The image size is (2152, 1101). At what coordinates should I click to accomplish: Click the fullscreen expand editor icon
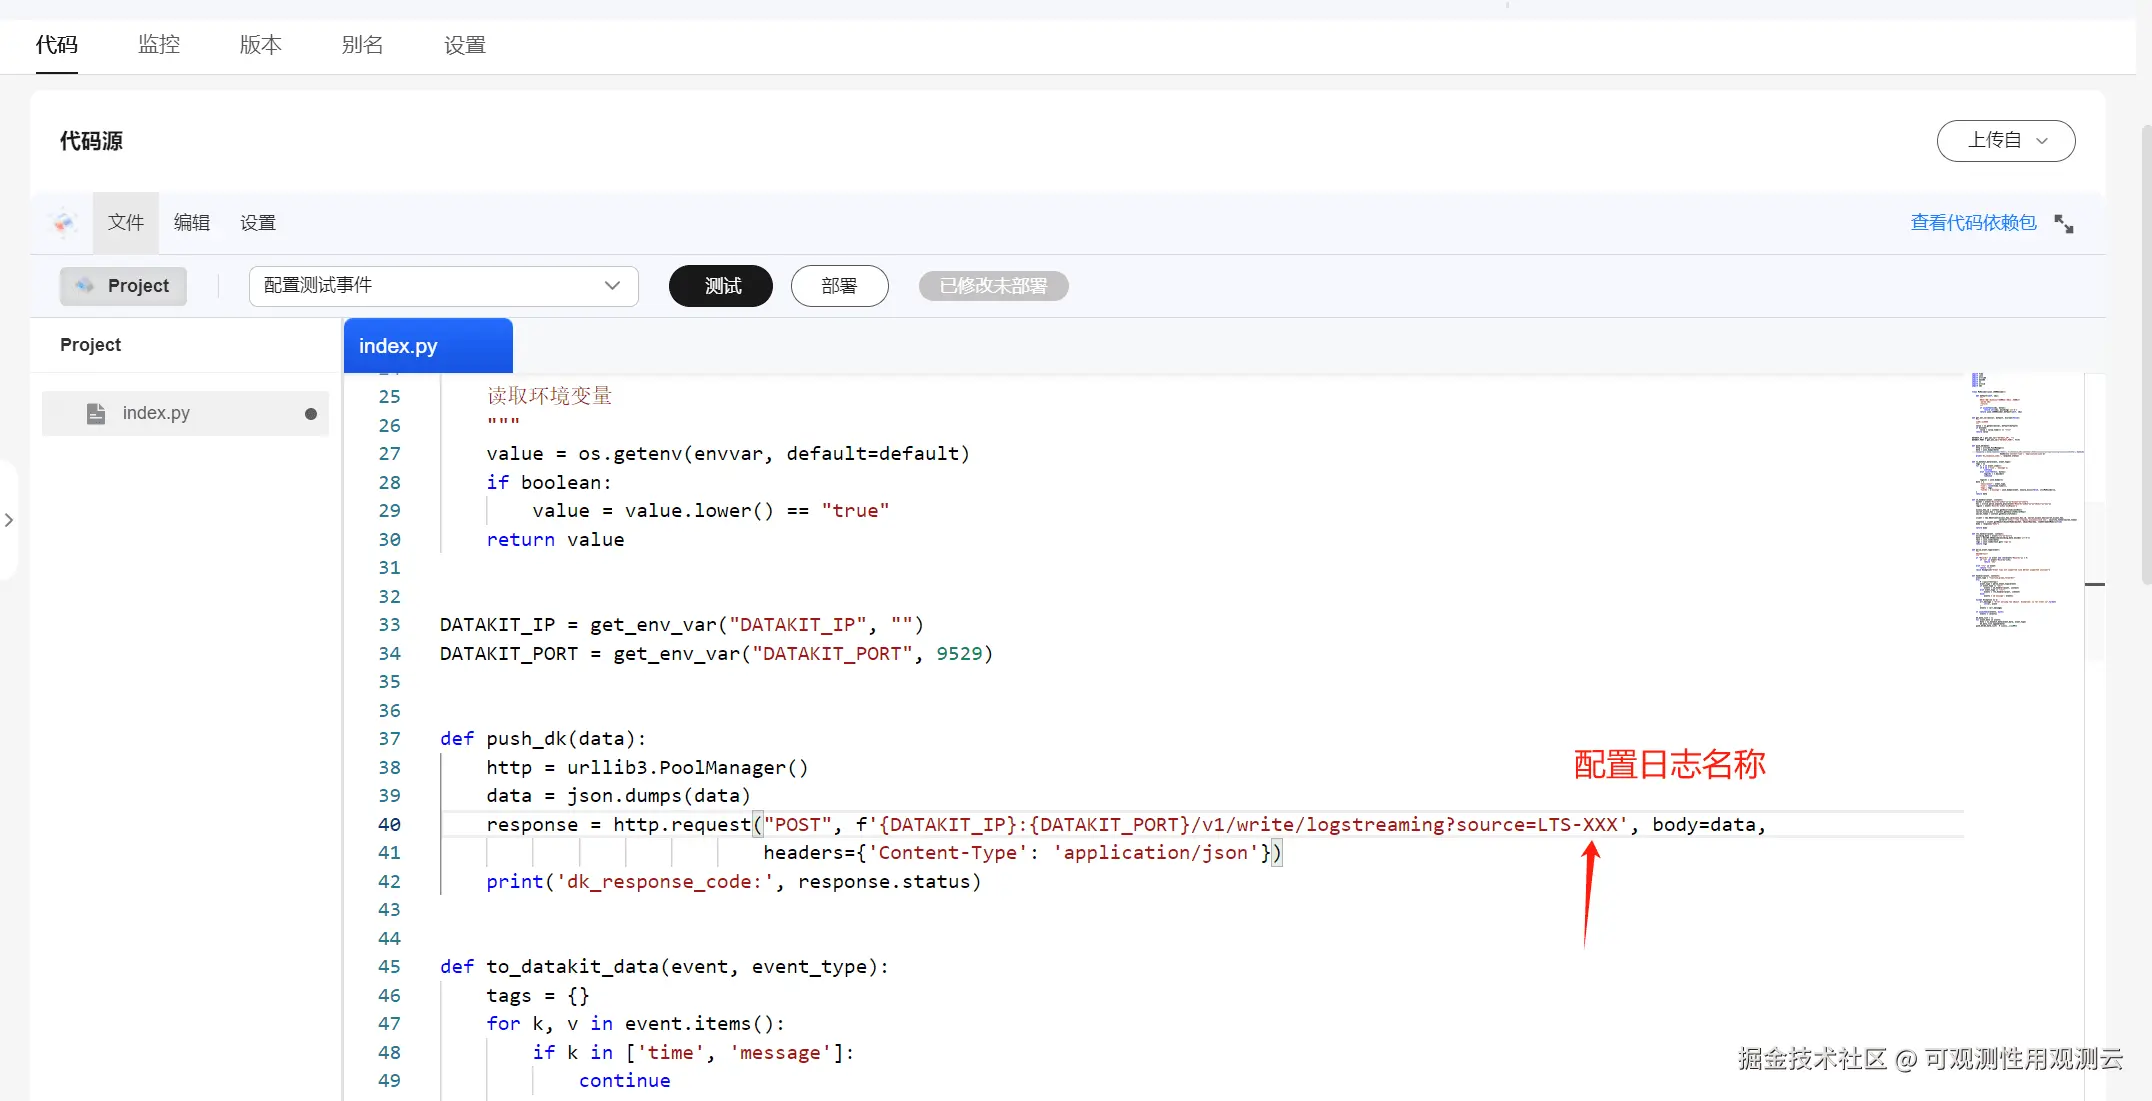[x=2063, y=223]
